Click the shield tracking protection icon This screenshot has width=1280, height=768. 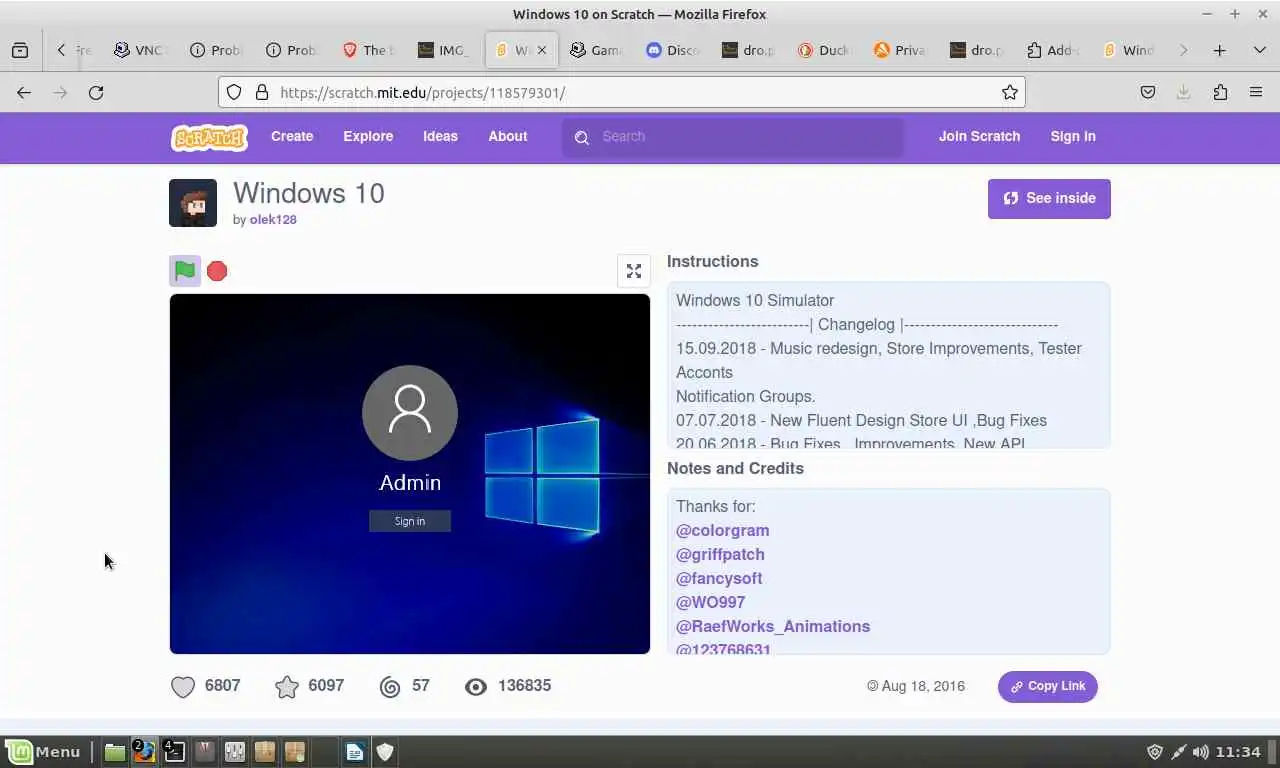[234, 92]
